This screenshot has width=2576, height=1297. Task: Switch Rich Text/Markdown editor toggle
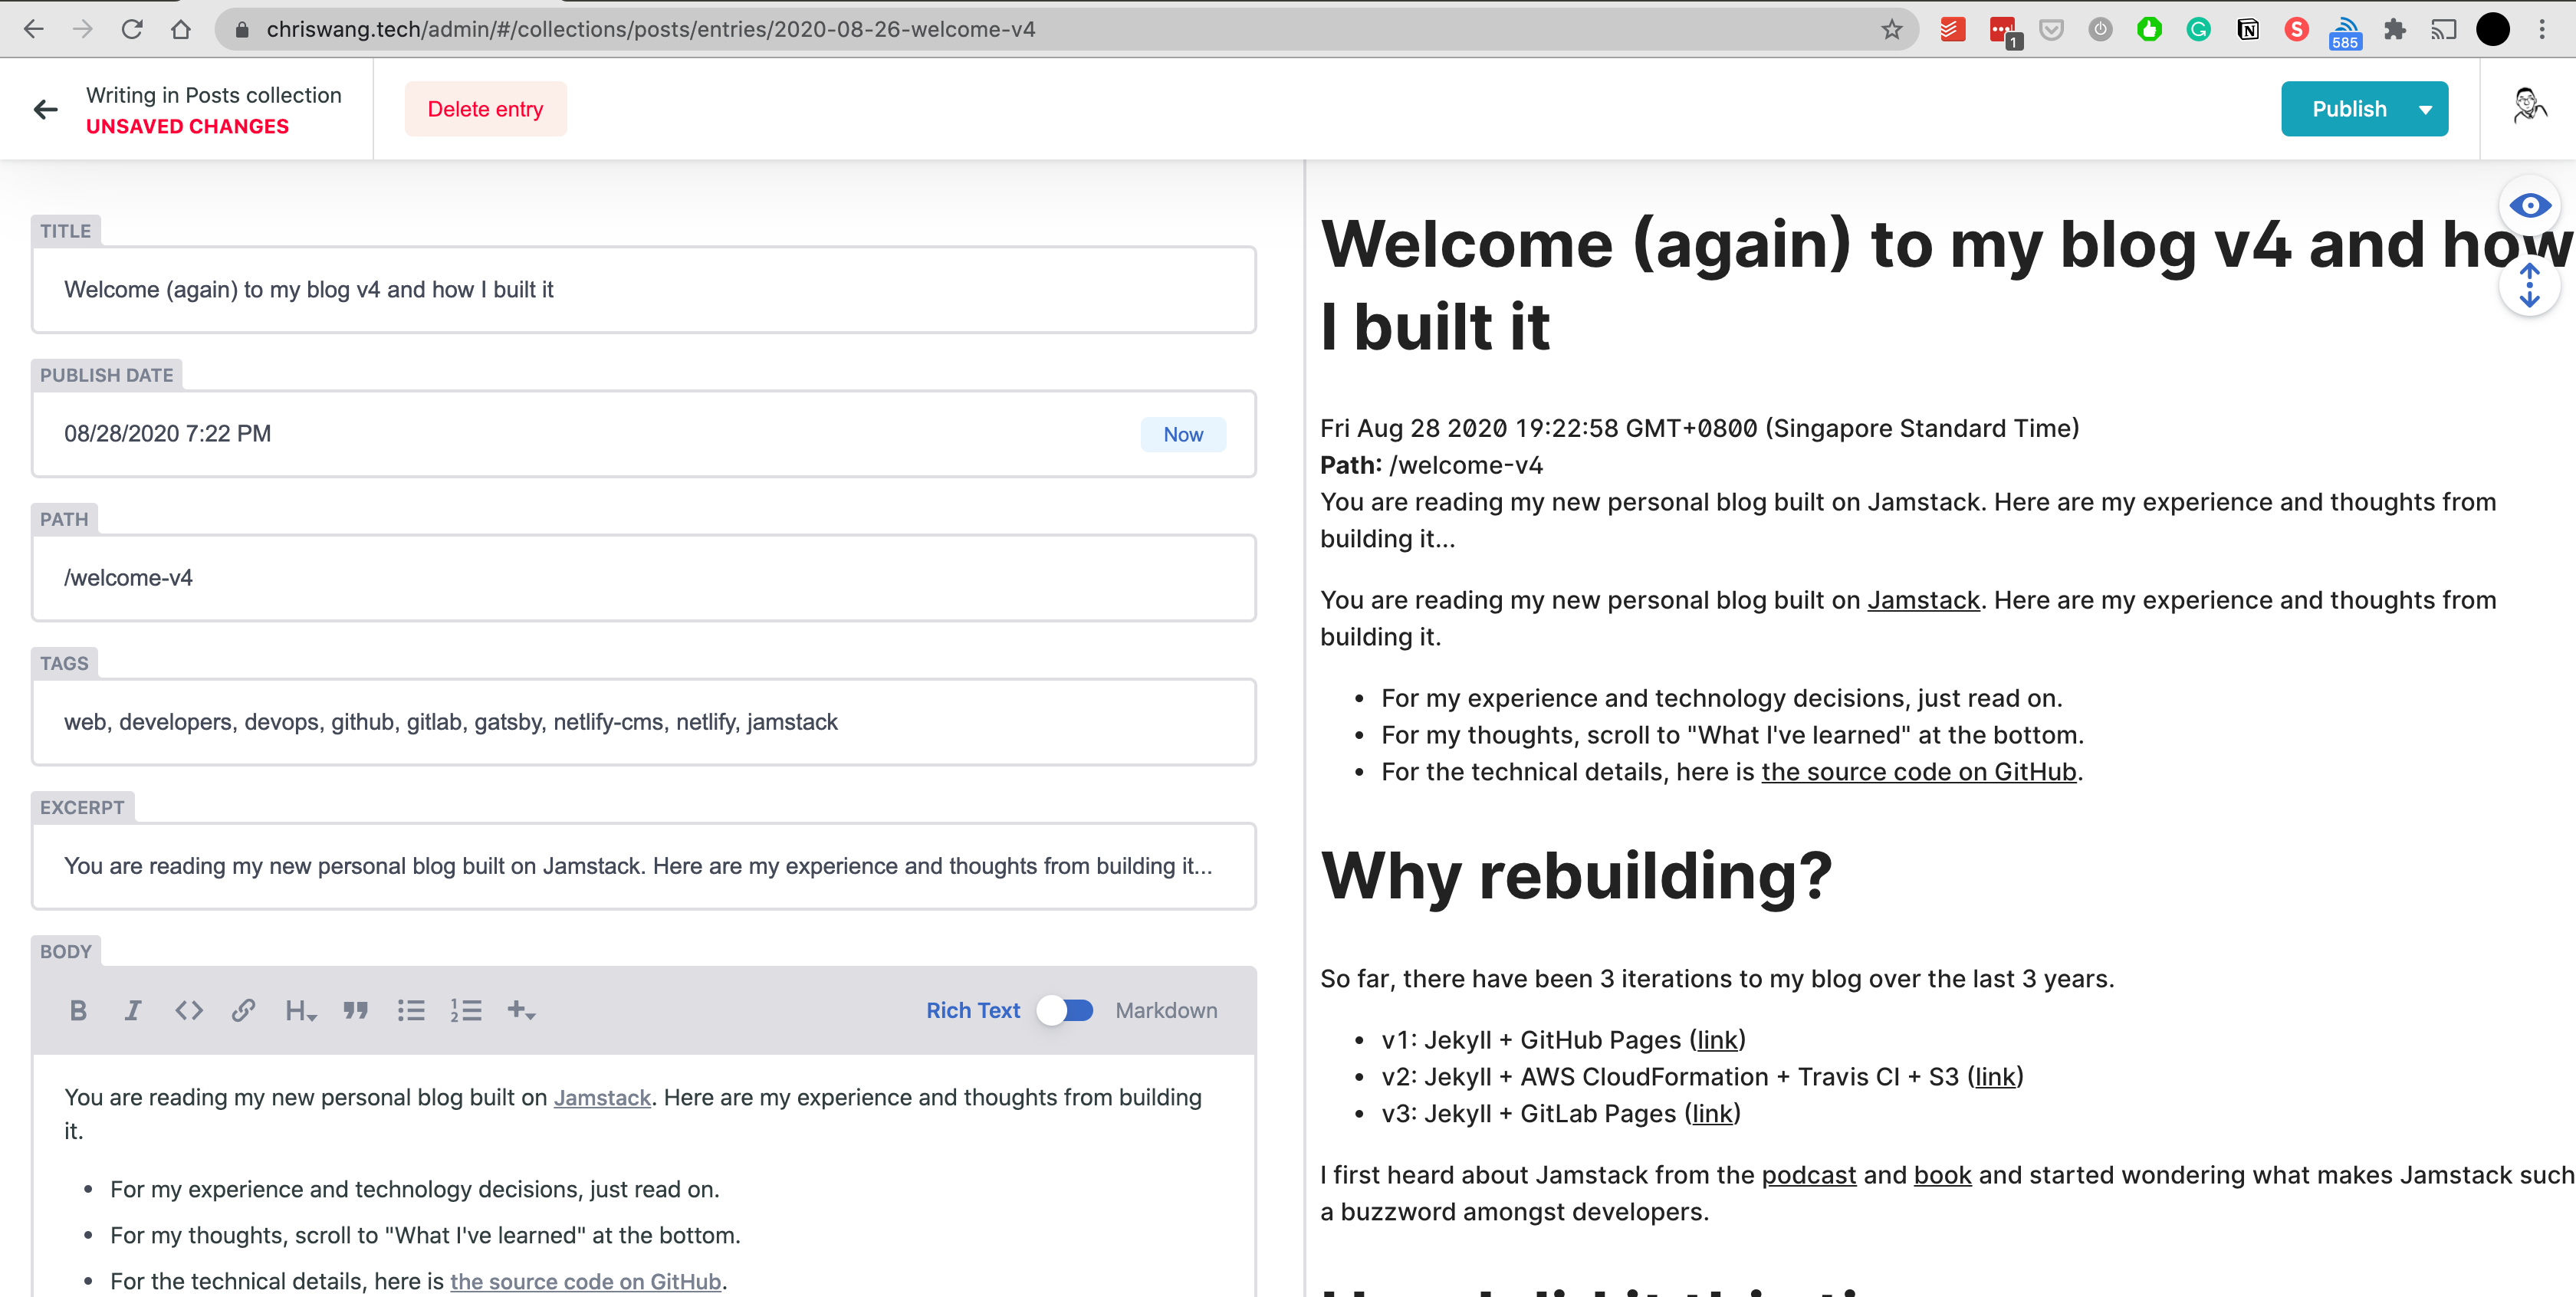(x=1066, y=1010)
